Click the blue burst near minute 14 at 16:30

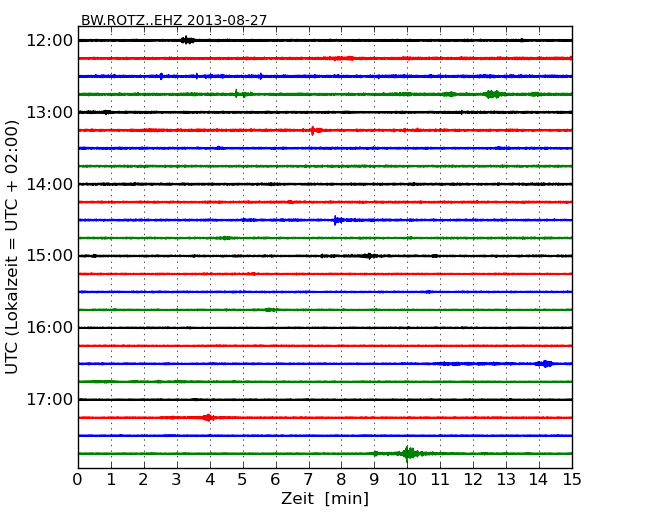(x=545, y=364)
